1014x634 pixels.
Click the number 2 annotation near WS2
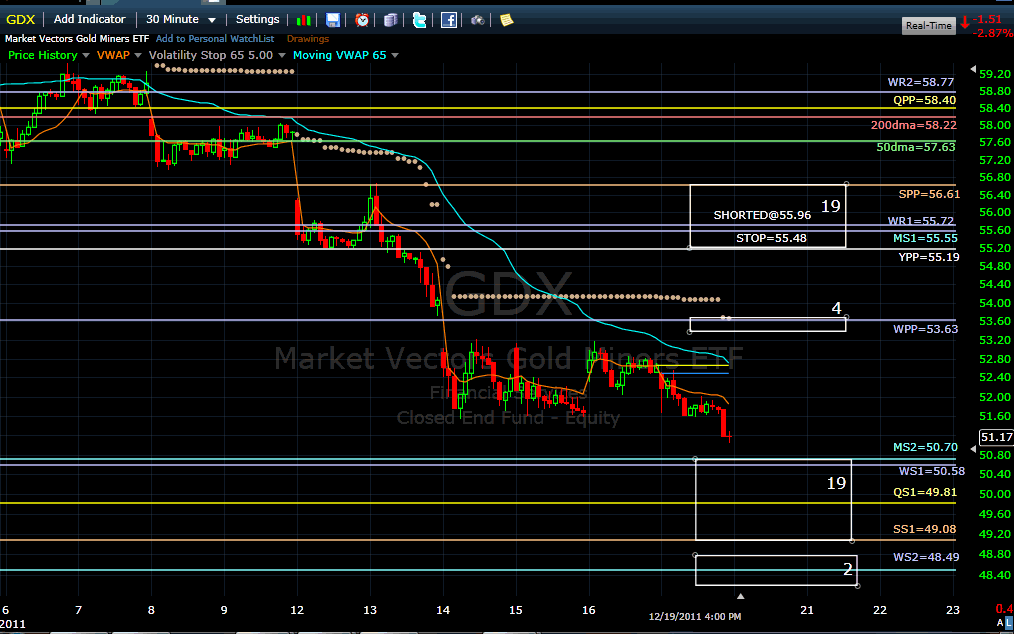tap(848, 569)
